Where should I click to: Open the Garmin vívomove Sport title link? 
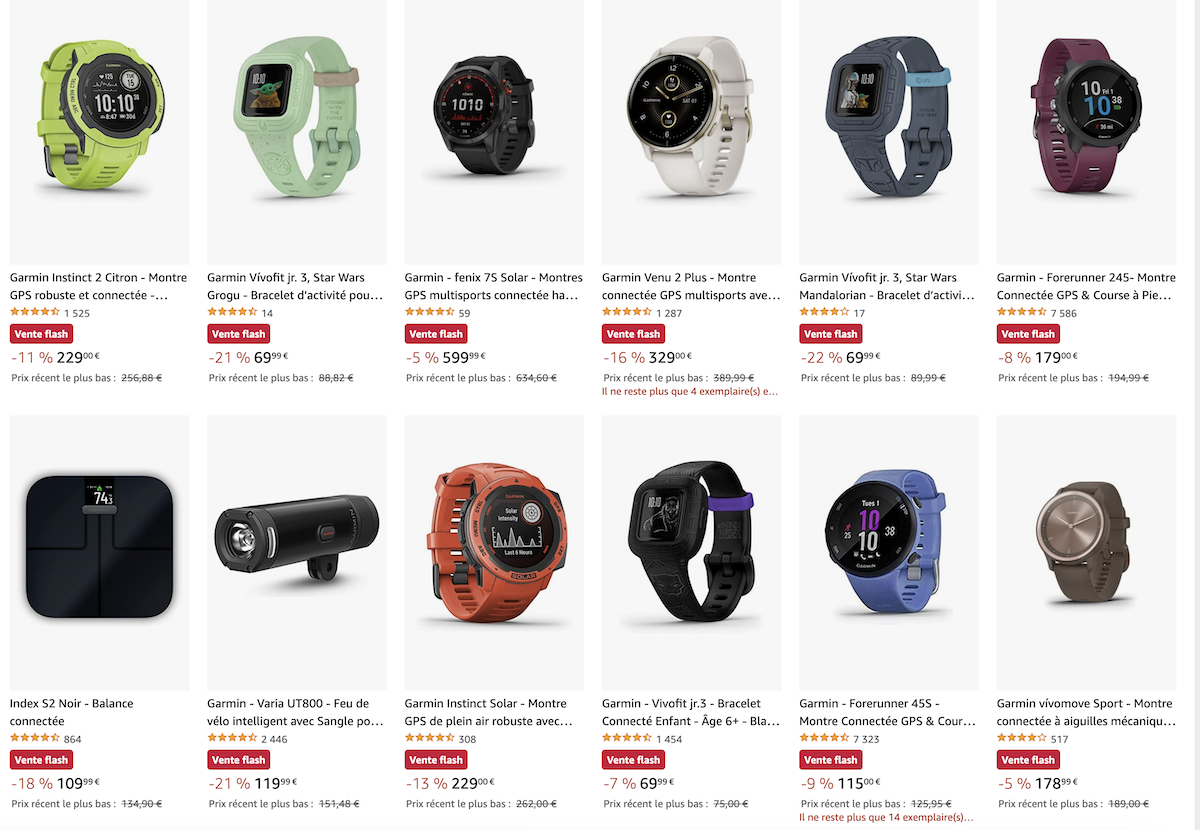coord(1086,712)
